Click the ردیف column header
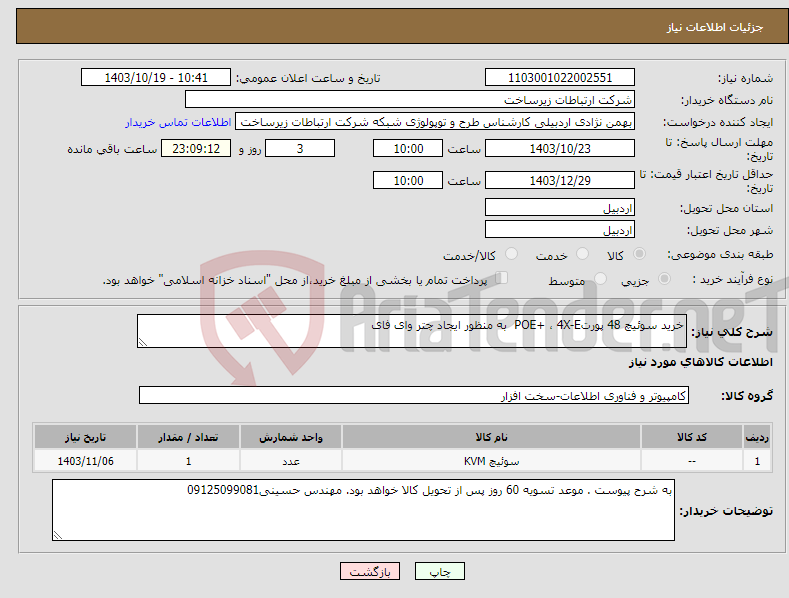 [757, 437]
